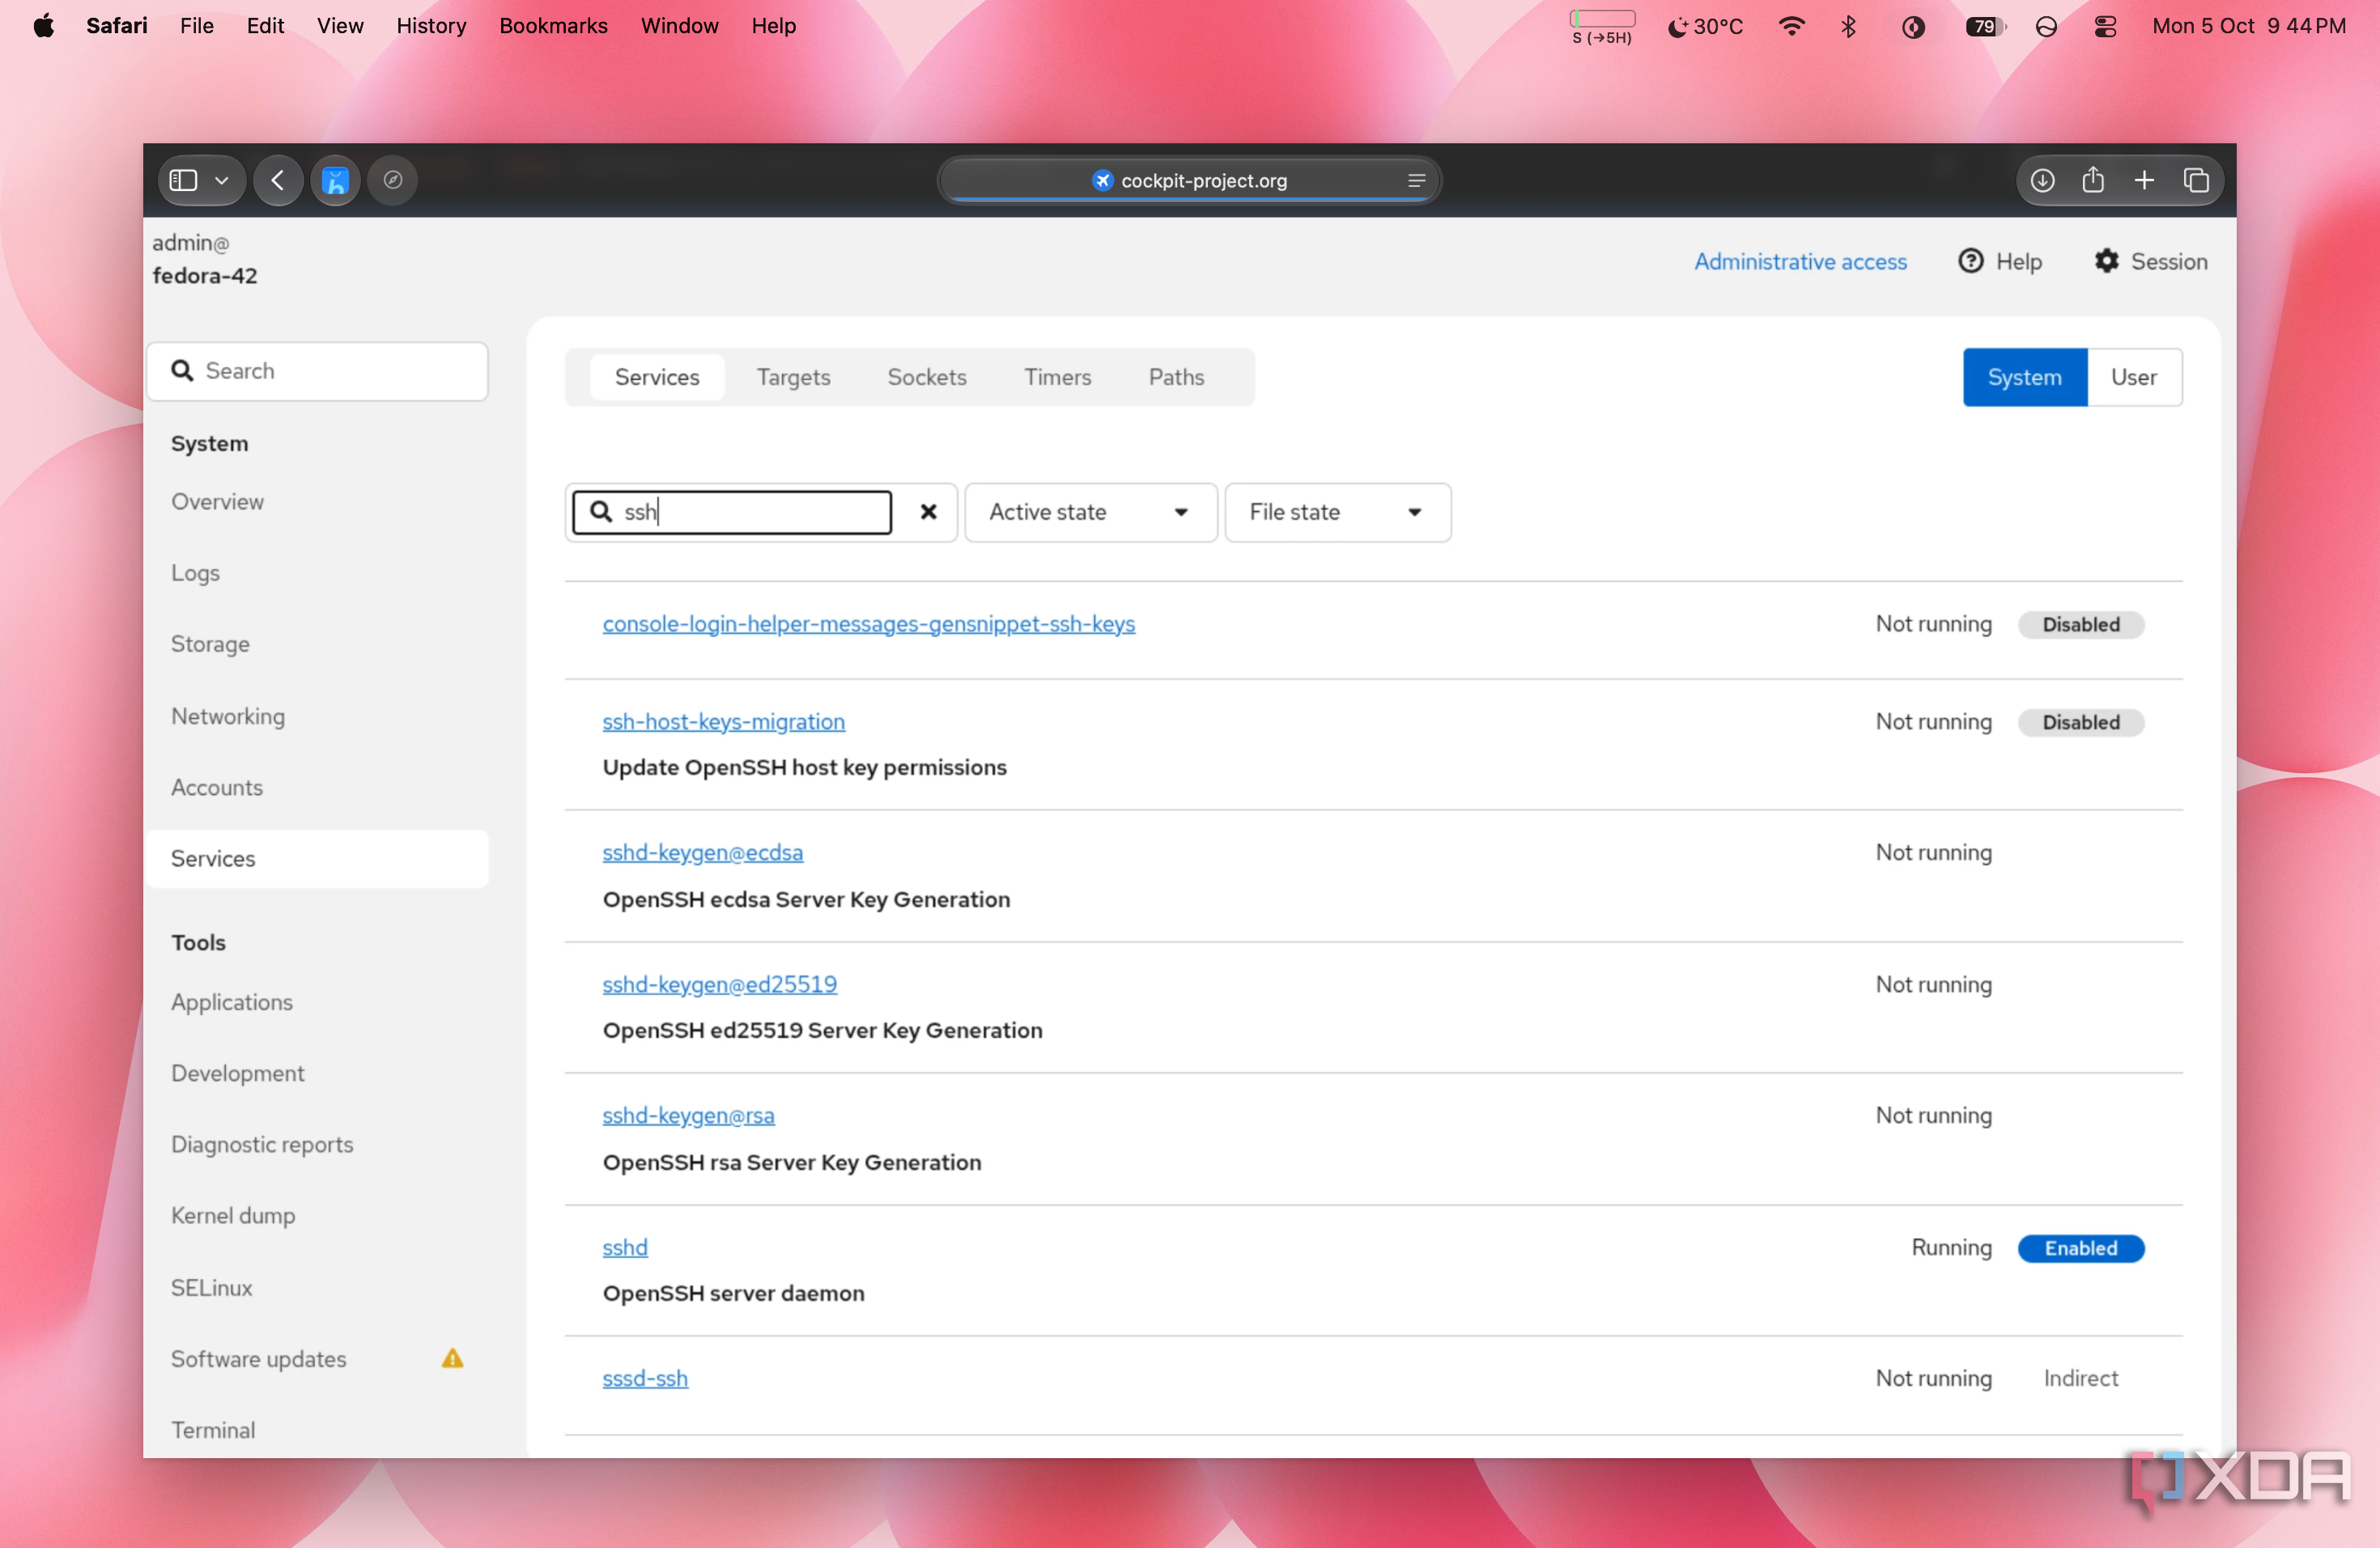This screenshot has width=2380, height=1548.
Task: Switch to User services toggle
Action: point(2134,377)
